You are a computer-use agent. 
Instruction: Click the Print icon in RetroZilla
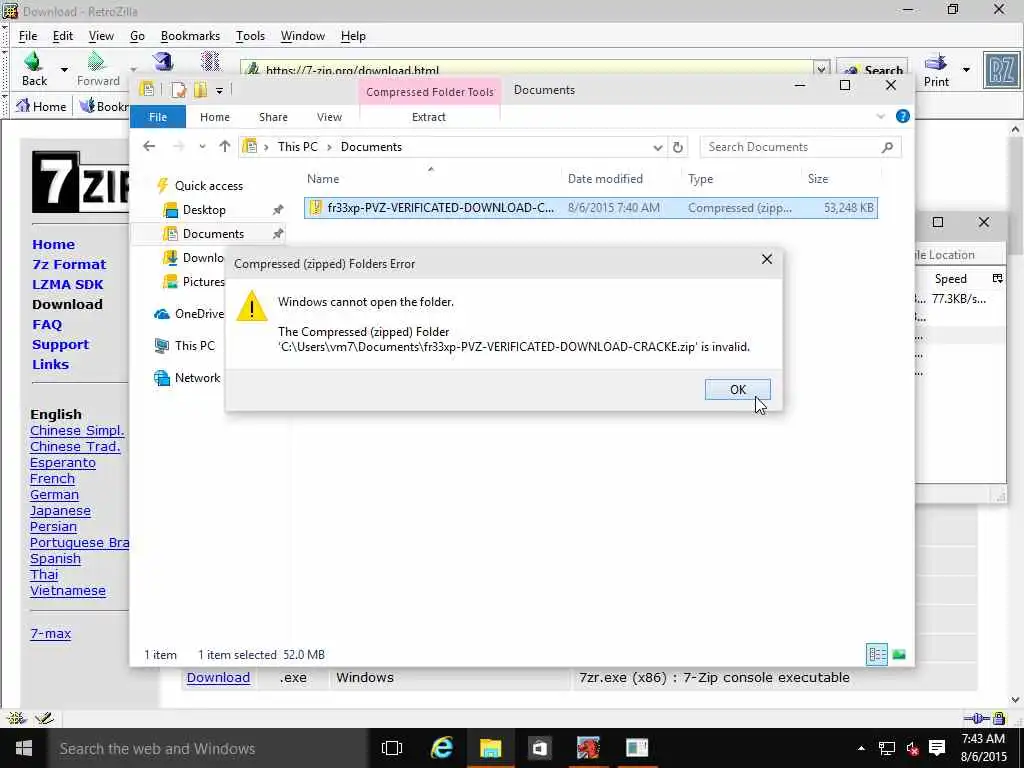pos(936,70)
